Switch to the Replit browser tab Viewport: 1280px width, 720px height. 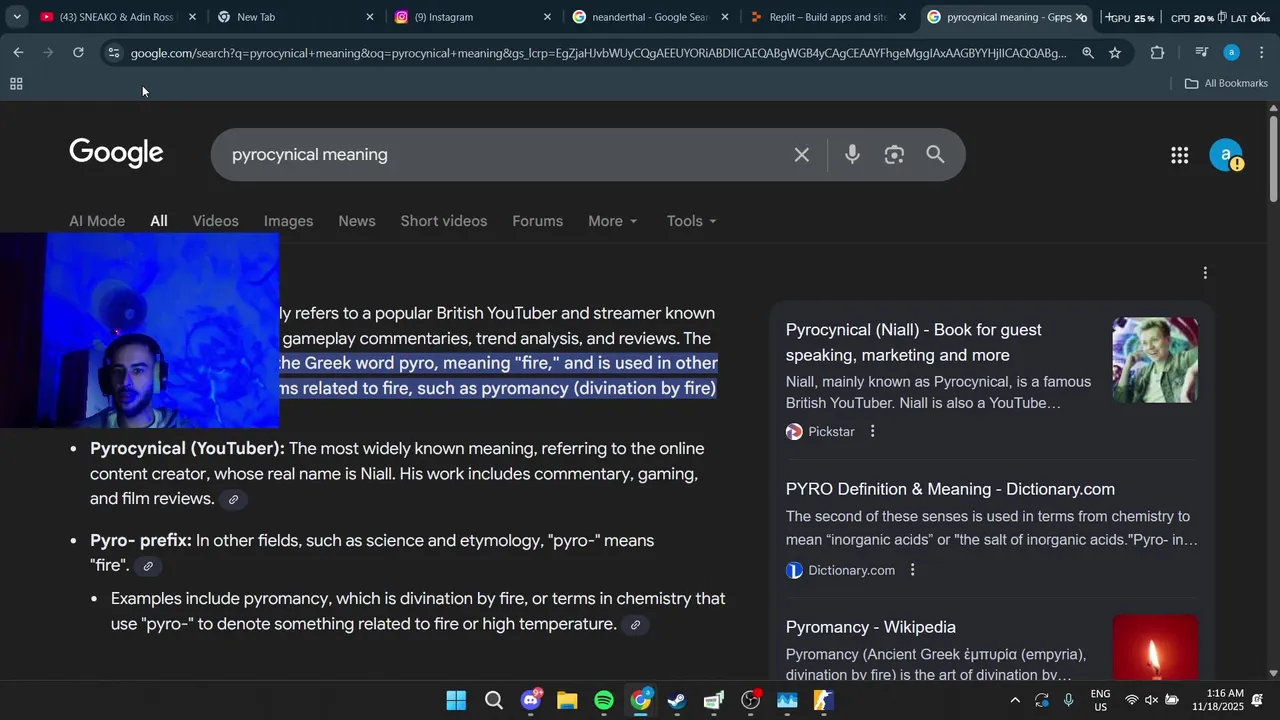click(828, 17)
